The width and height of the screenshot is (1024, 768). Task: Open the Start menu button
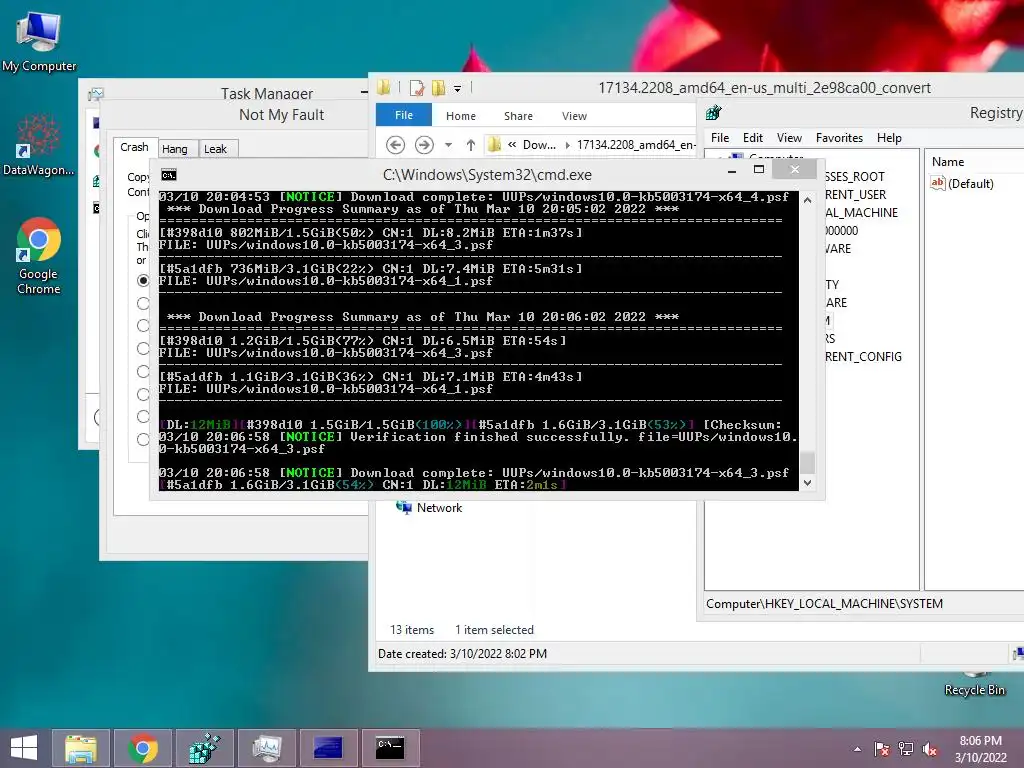point(24,748)
